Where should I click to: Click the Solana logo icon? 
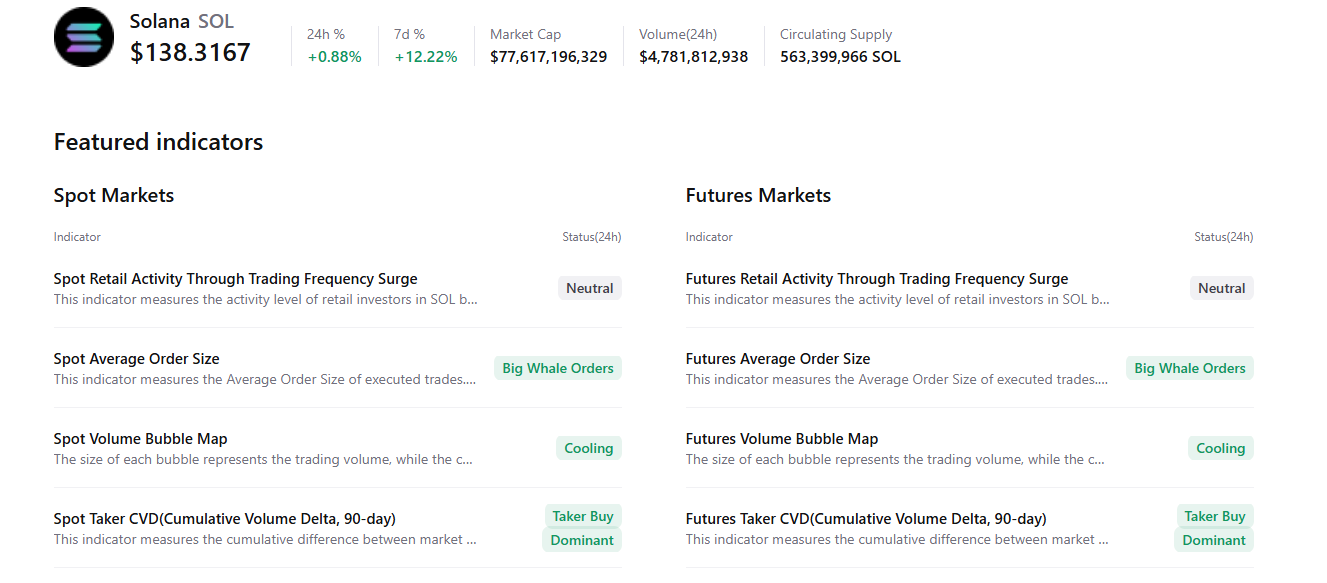coord(84,37)
